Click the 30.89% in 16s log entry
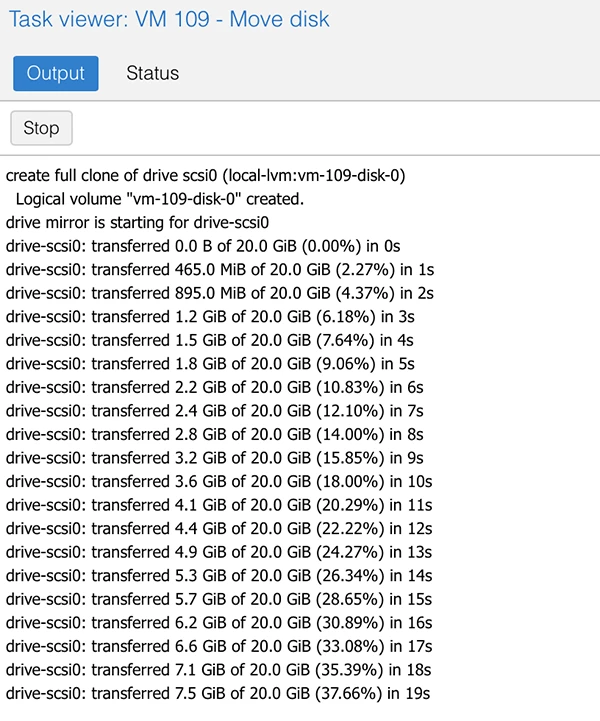Image resolution: width=600 pixels, height=721 pixels. 218,623
